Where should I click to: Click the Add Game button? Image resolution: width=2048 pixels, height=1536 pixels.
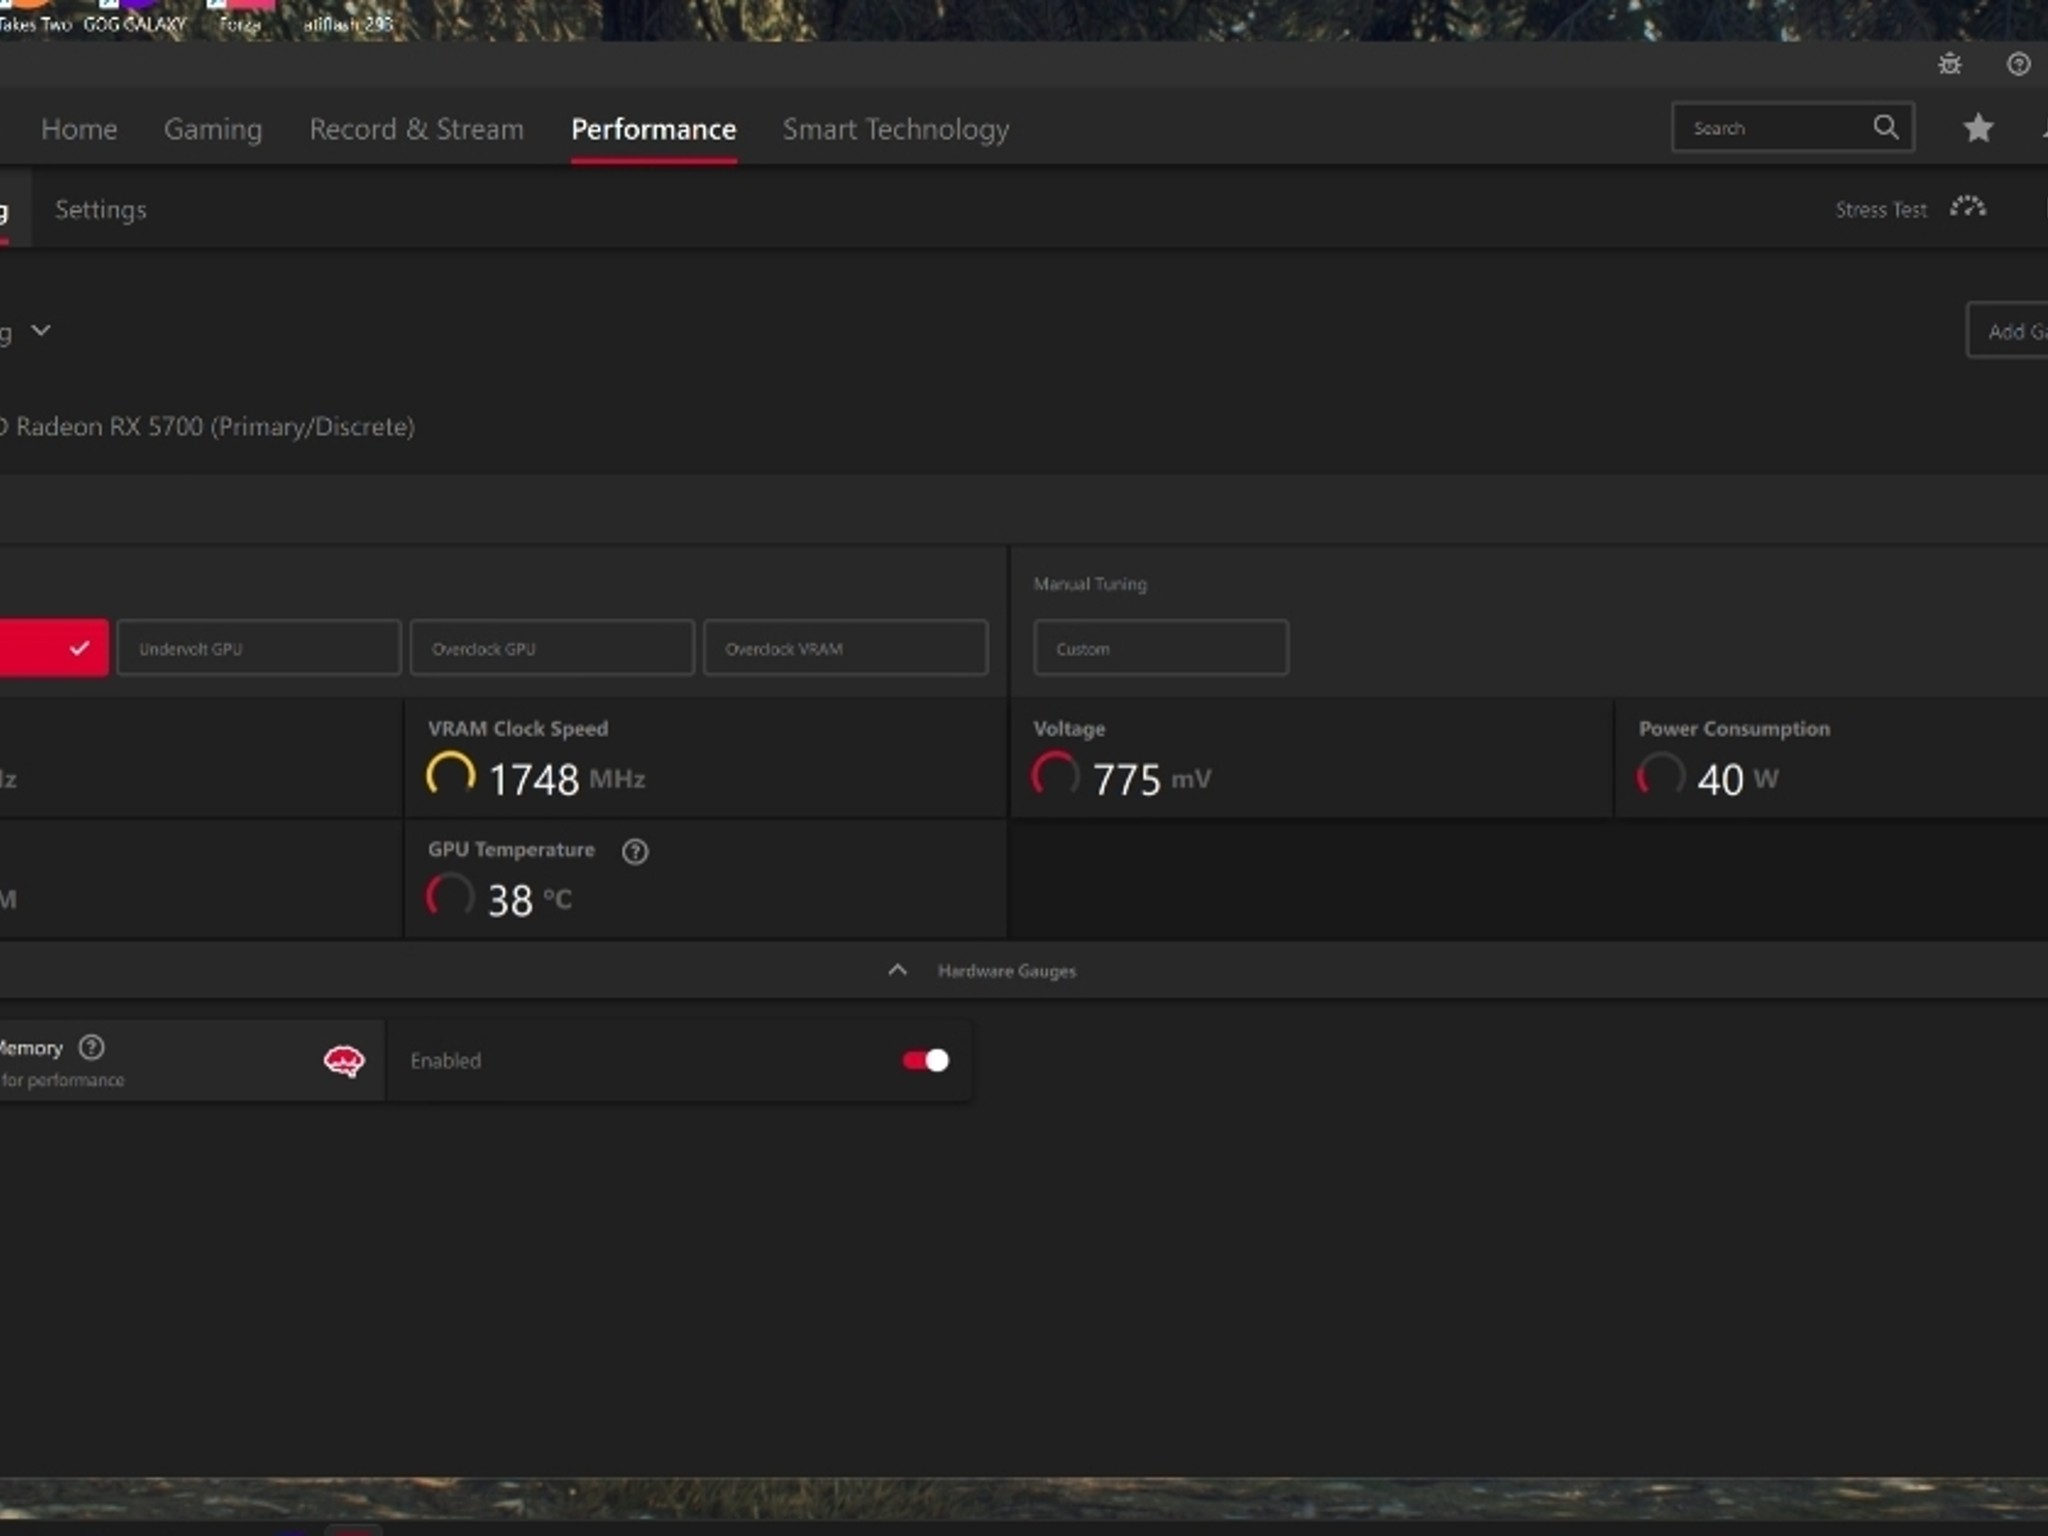coord(2007,330)
